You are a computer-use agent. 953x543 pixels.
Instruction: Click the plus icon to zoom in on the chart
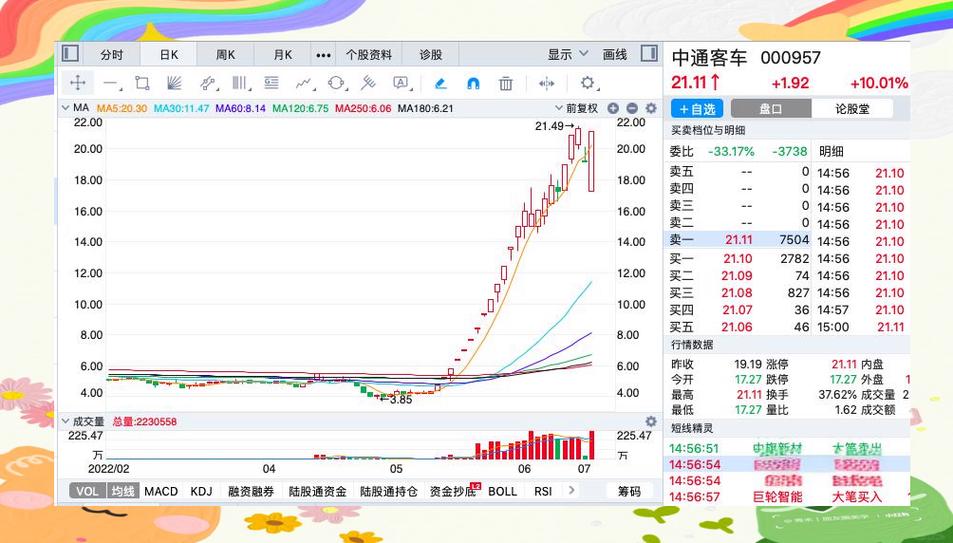click(x=613, y=108)
